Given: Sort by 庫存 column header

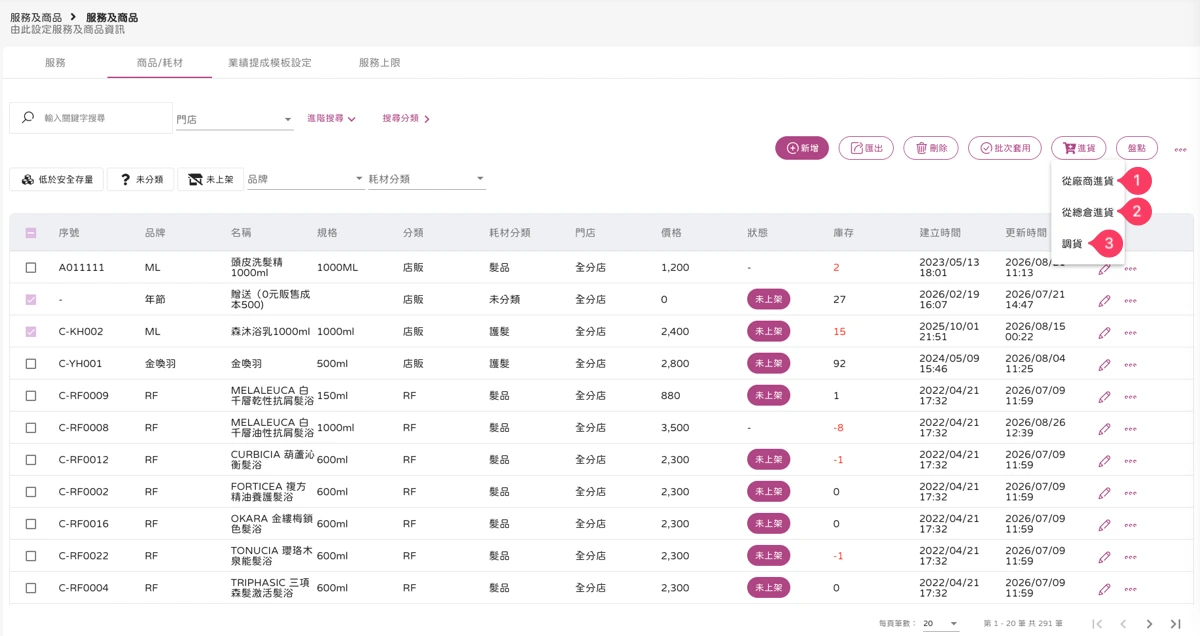Looking at the screenshot, I should 843,233.
